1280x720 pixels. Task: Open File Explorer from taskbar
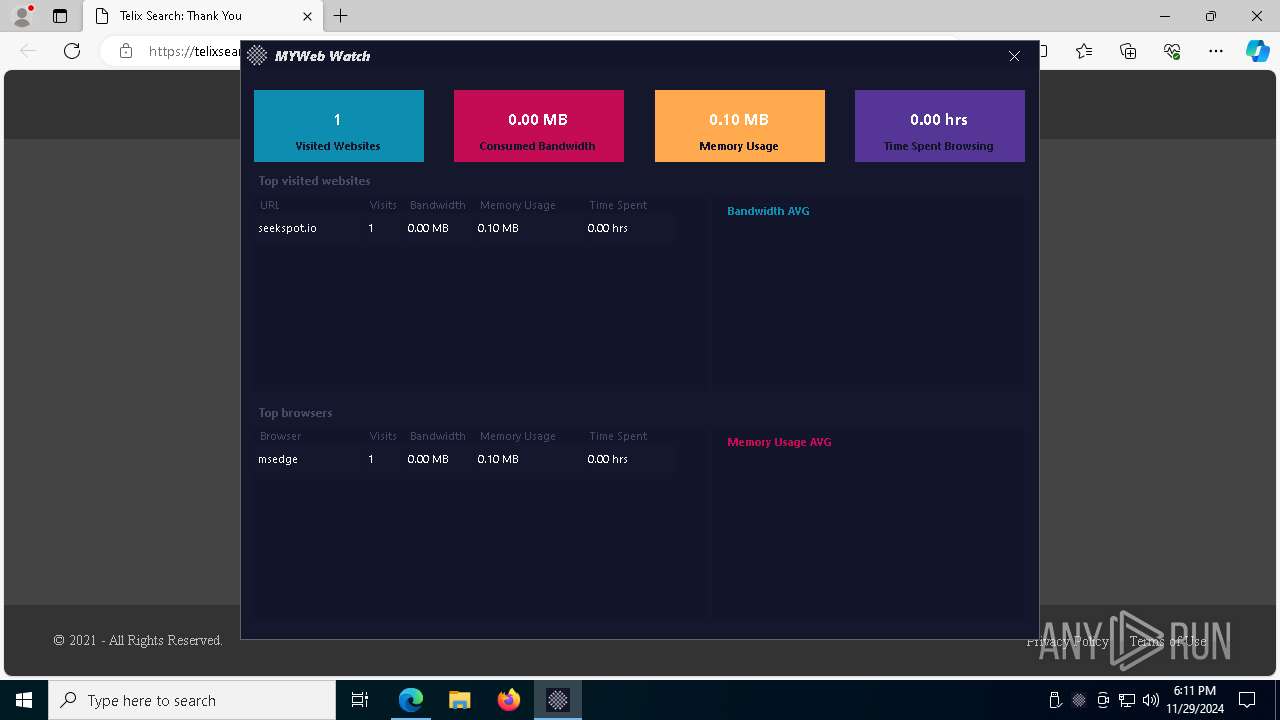click(459, 700)
